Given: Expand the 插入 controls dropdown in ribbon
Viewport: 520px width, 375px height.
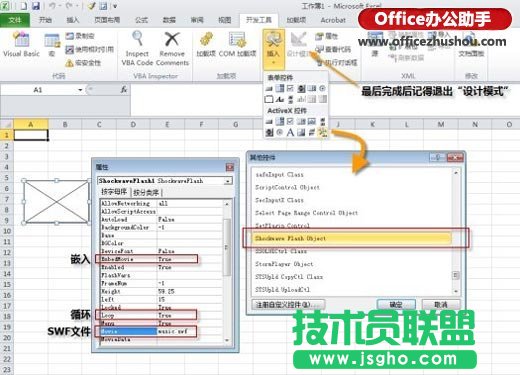Looking at the screenshot, I should point(273,49).
